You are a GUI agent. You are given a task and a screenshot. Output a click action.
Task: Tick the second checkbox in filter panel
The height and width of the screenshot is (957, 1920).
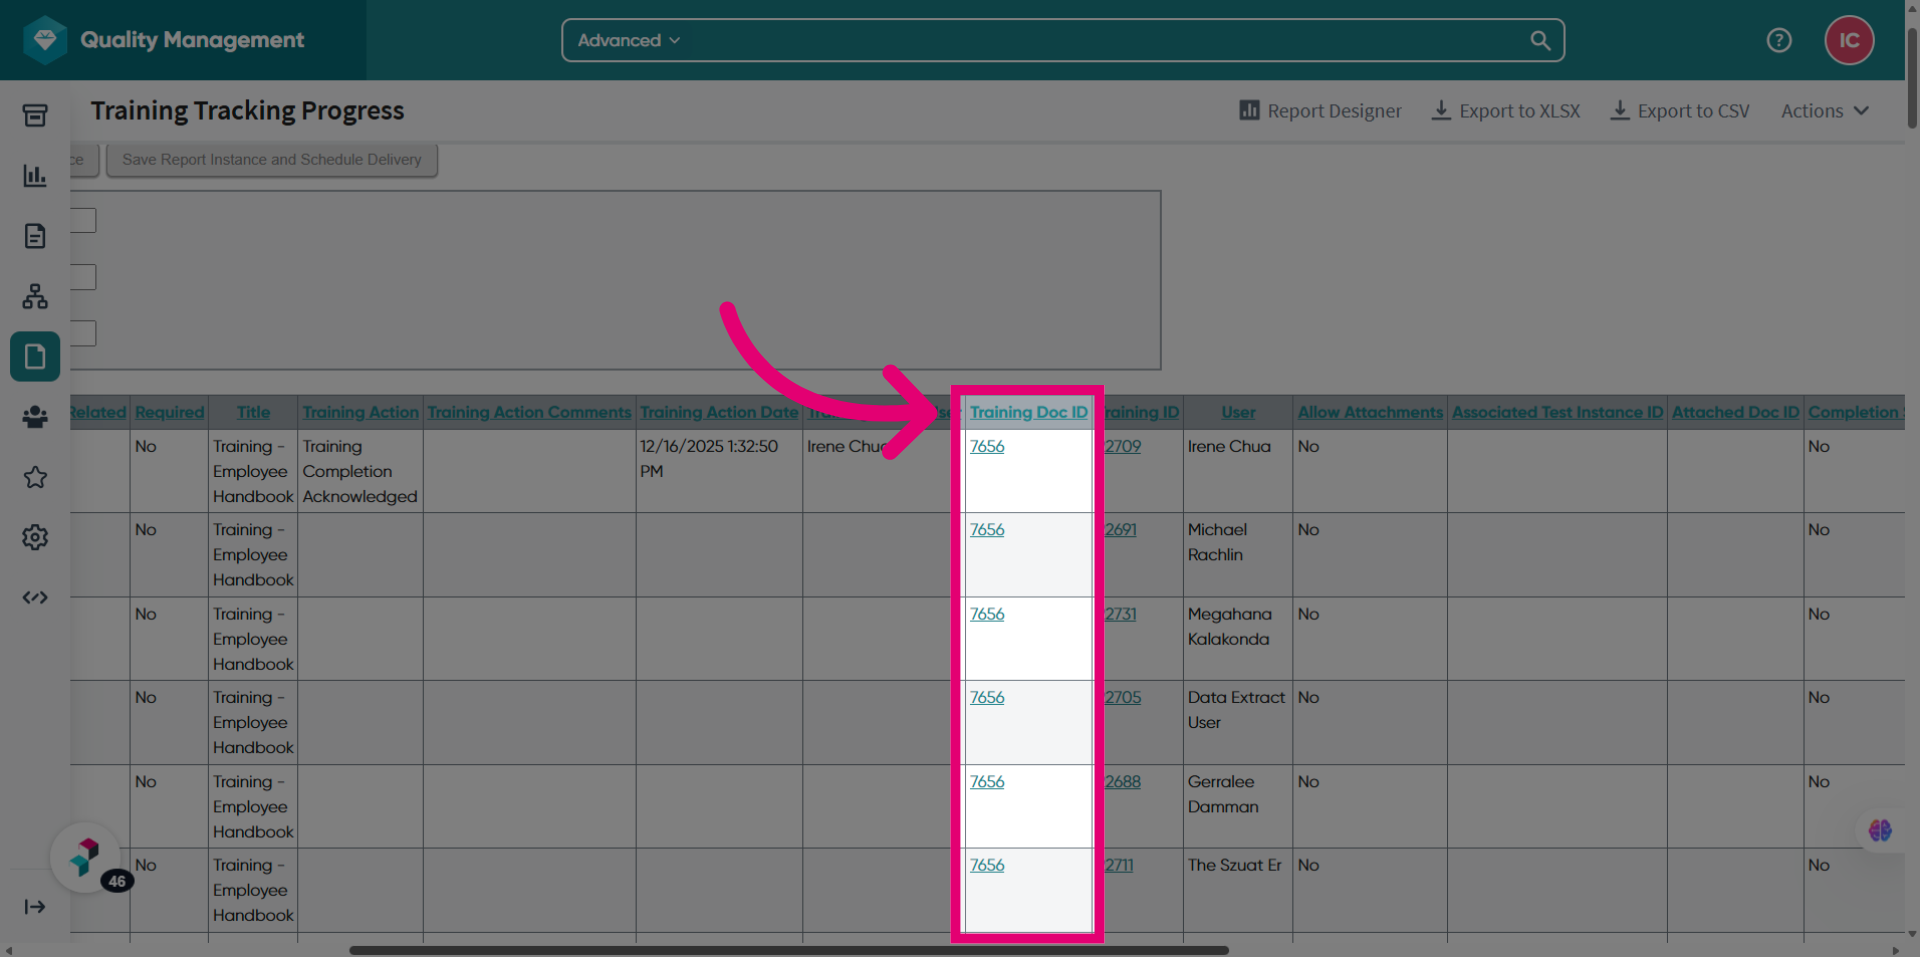[x=83, y=277]
